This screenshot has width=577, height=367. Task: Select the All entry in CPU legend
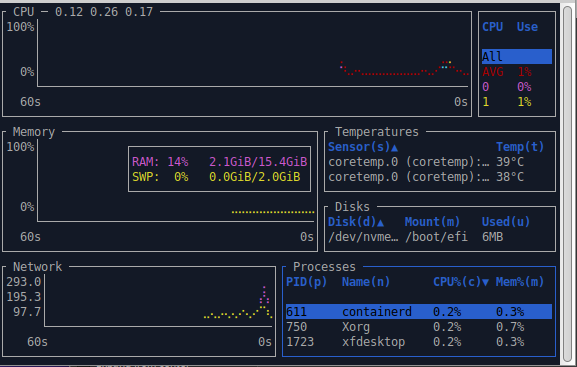pyautogui.click(x=517, y=57)
